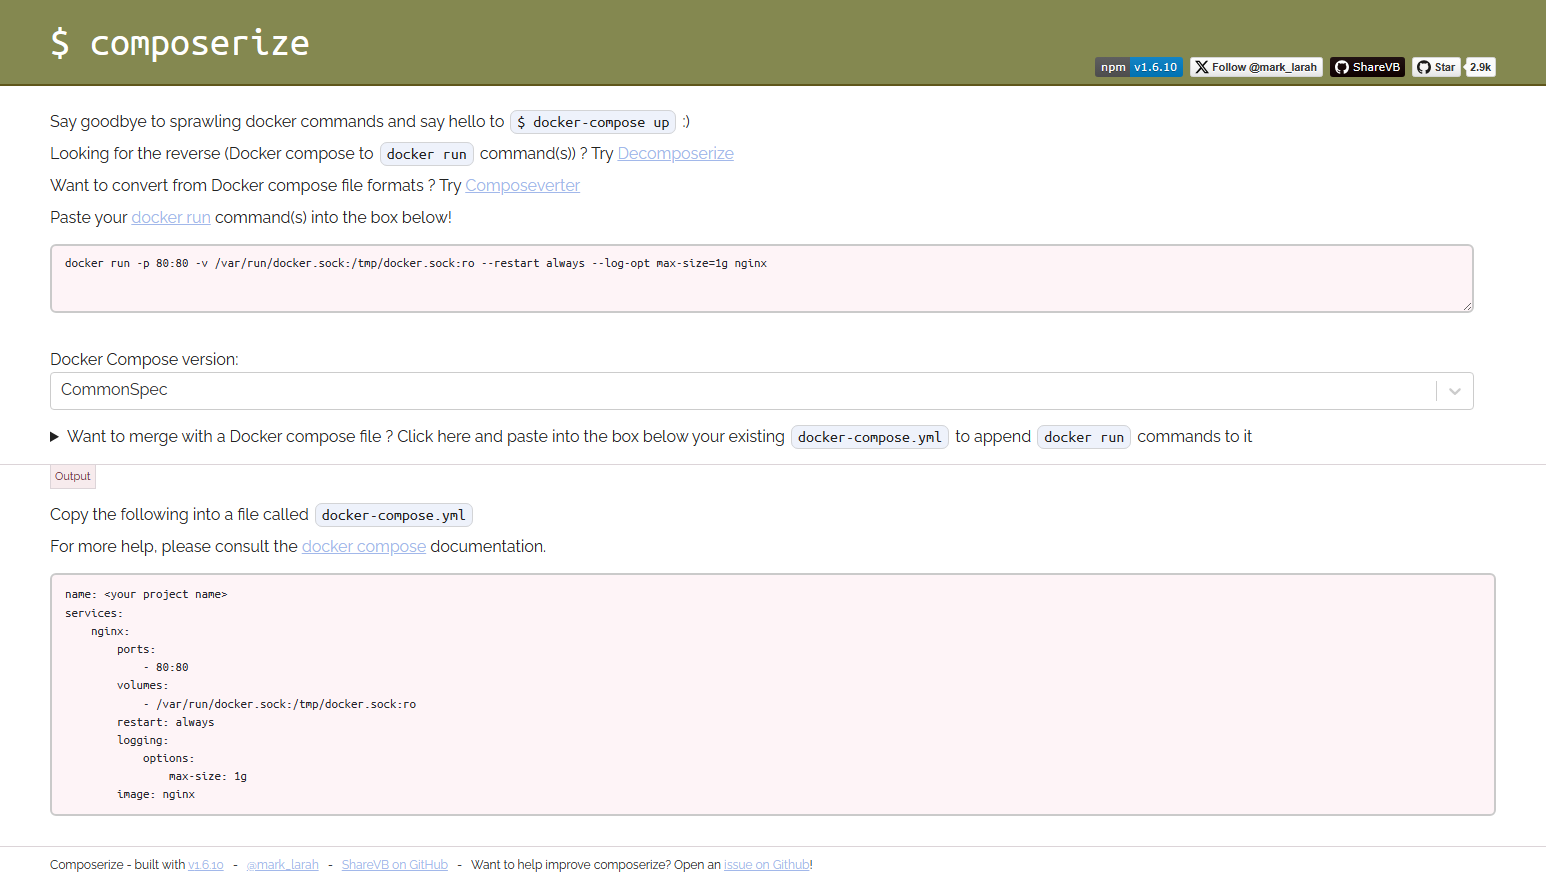This screenshot has width=1546, height=882.
Task: Click 'restart: always' line in output
Action: (x=165, y=722)
